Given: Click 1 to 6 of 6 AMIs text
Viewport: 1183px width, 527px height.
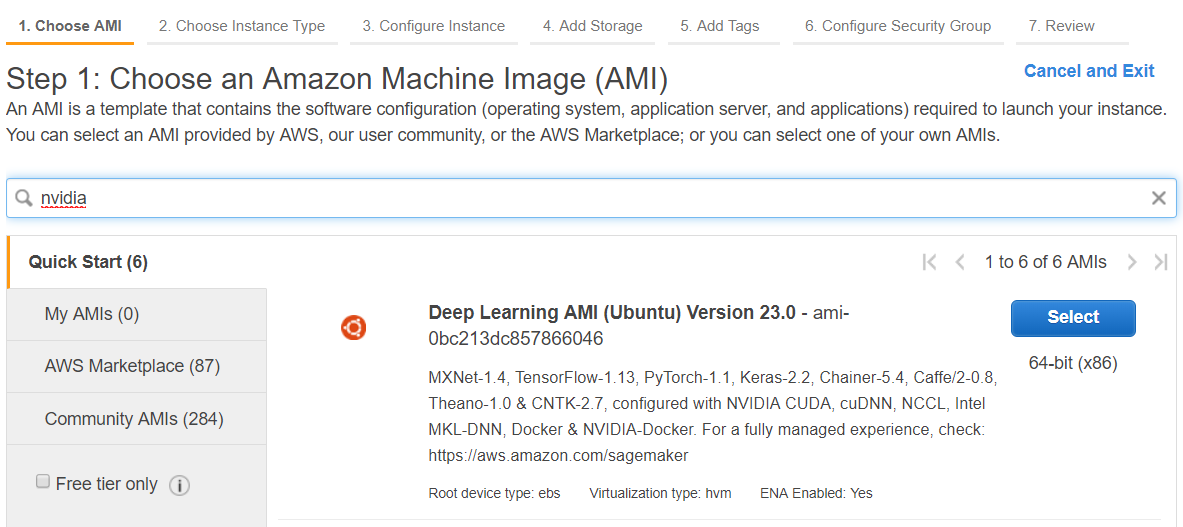Looking at the screenshot, I should [1046, 262].
